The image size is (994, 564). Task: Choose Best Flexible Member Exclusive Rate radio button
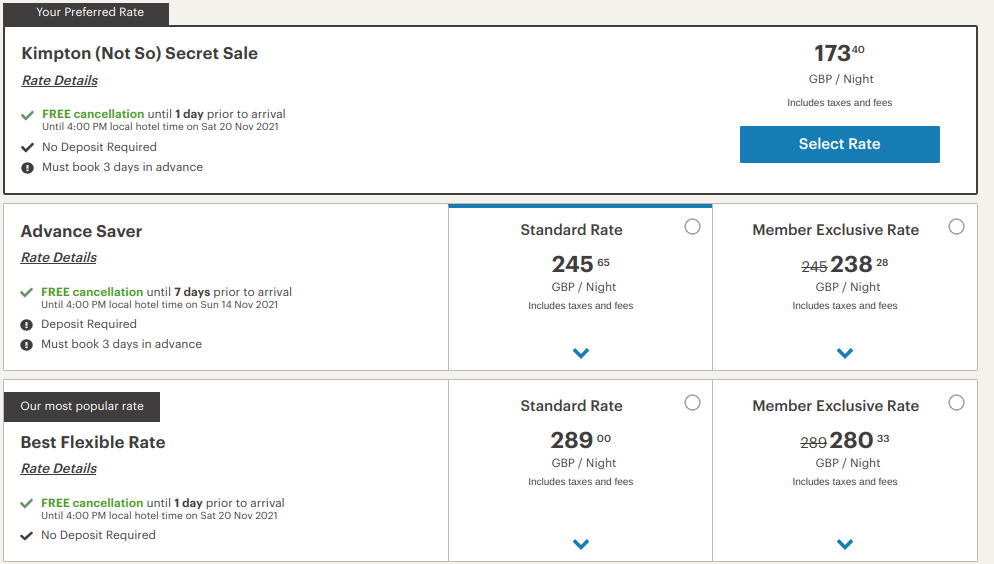[x=956, y=403]
